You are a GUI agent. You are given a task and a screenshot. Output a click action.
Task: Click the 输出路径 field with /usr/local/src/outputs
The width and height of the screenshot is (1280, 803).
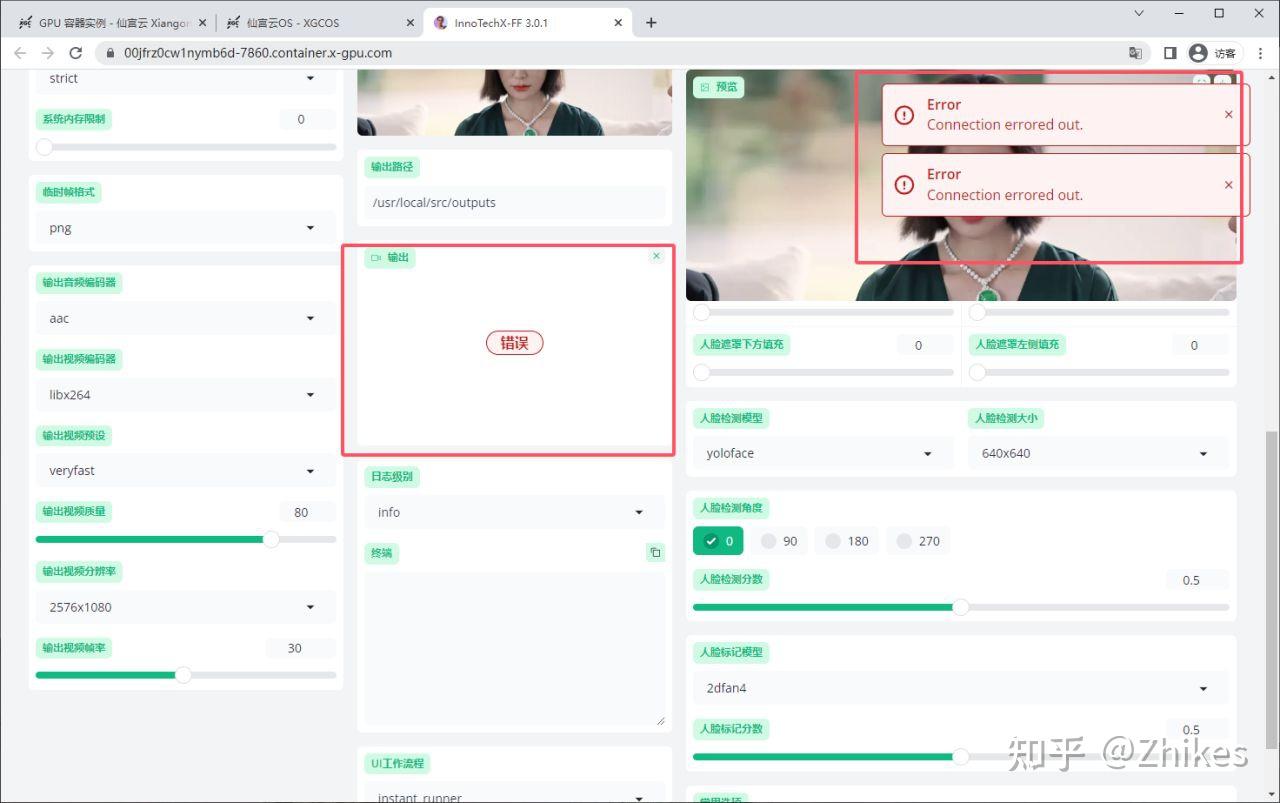pyautogui.click(x=514, y=202)
